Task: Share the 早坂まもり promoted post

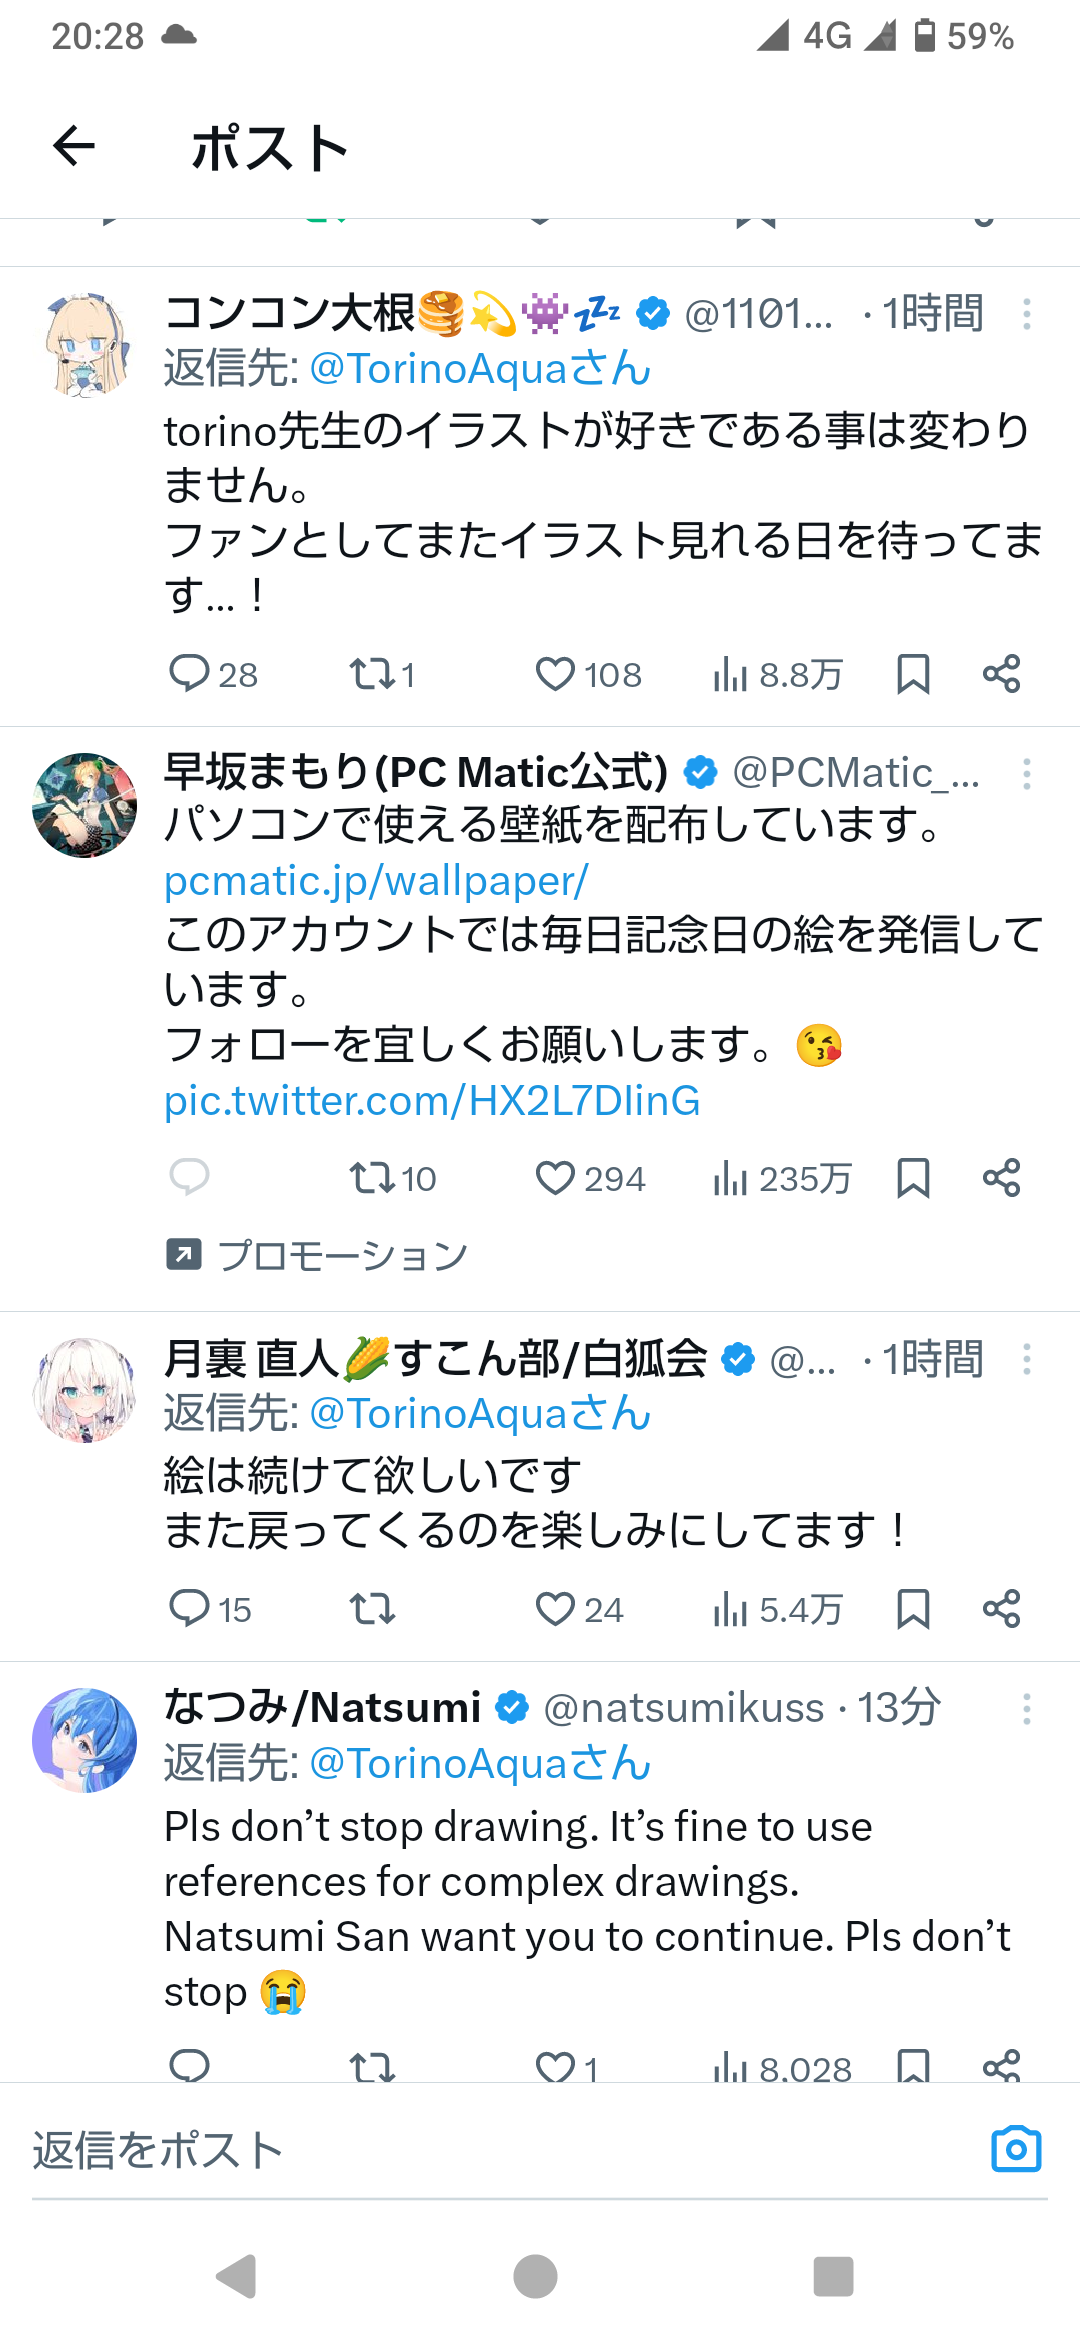Action: pos(1001,1178)
